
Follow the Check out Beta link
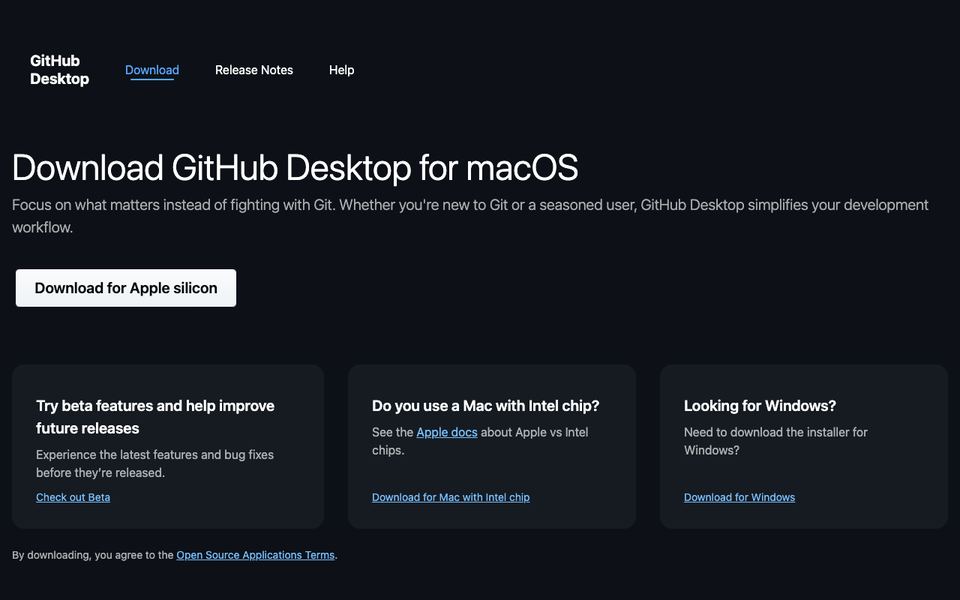pyautogui.click(x=73, y=497)
